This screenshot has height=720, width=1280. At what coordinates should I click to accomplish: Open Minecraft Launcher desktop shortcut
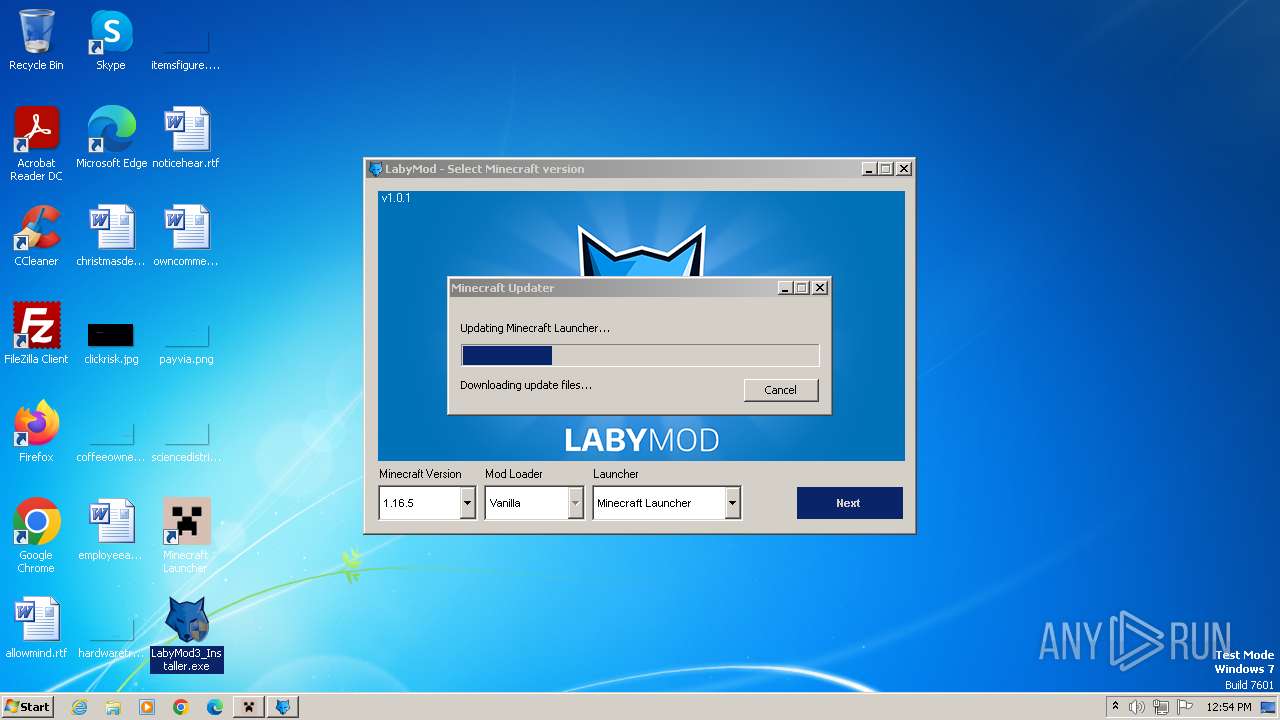click(186, 535)
